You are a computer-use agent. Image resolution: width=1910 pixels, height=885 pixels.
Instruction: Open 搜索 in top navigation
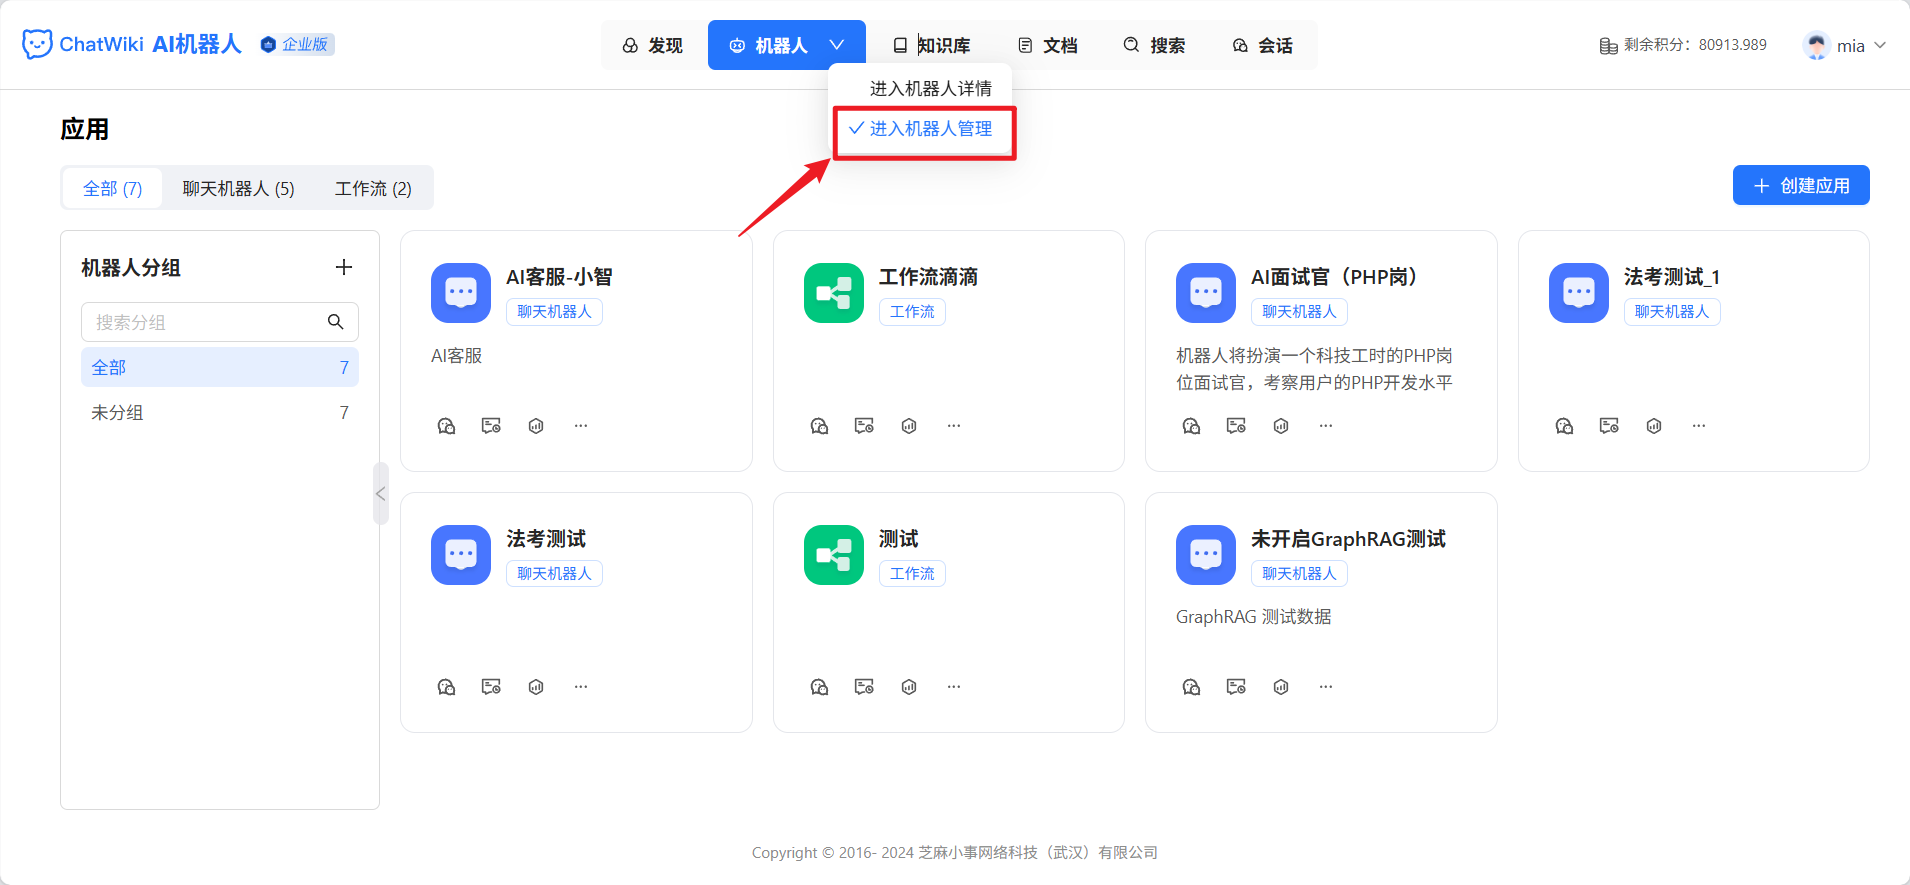[x=1155, y=46]
